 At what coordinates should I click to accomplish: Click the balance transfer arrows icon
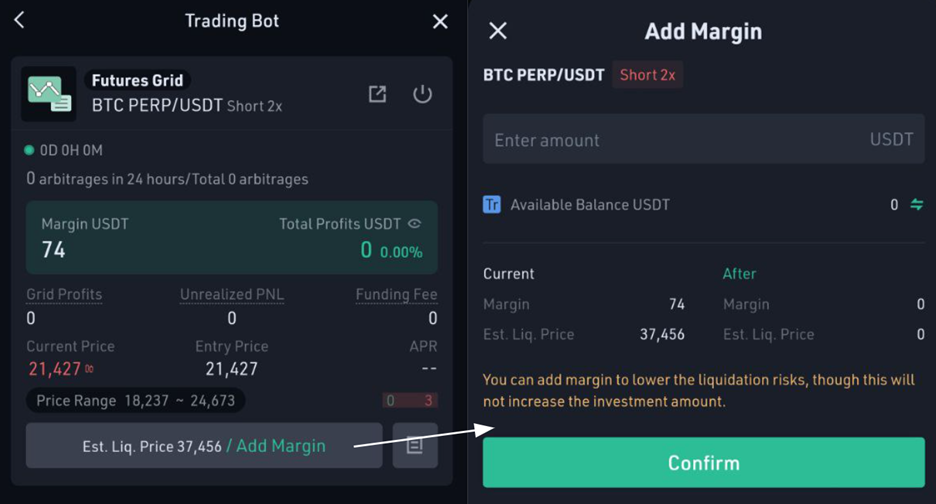[x=916, y=204]
